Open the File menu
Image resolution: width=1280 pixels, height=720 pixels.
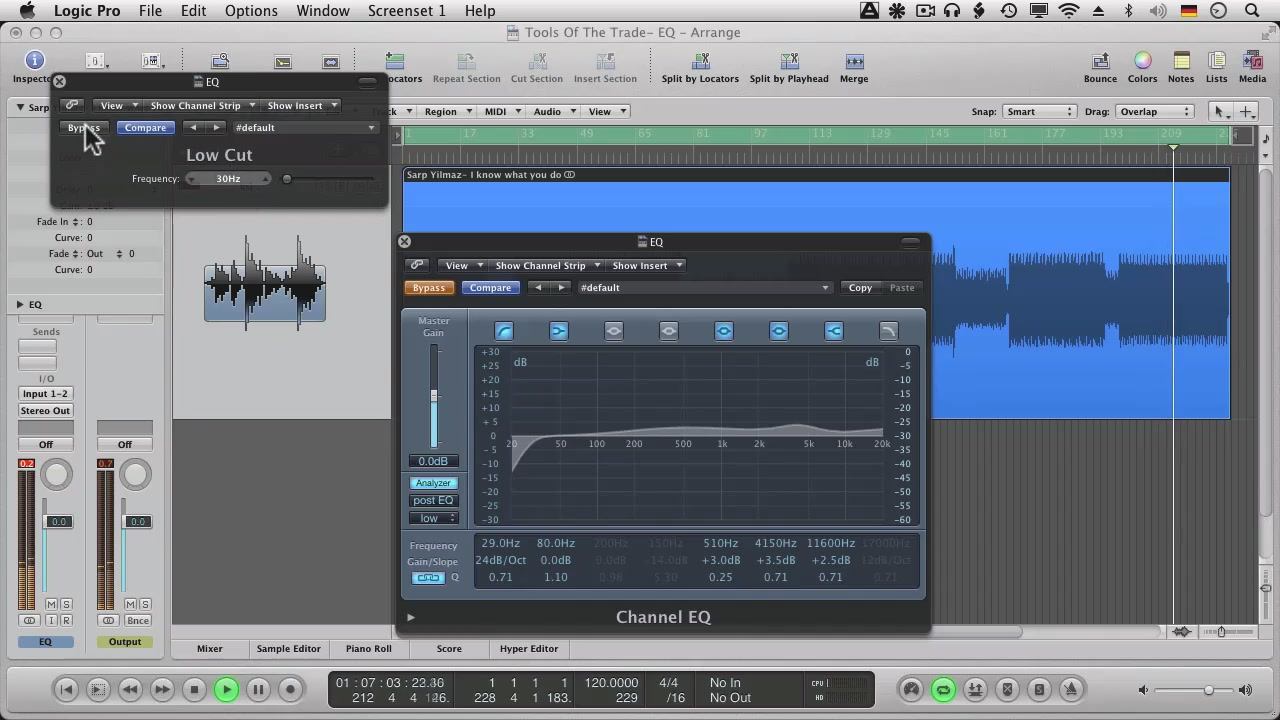click(150, 11)
